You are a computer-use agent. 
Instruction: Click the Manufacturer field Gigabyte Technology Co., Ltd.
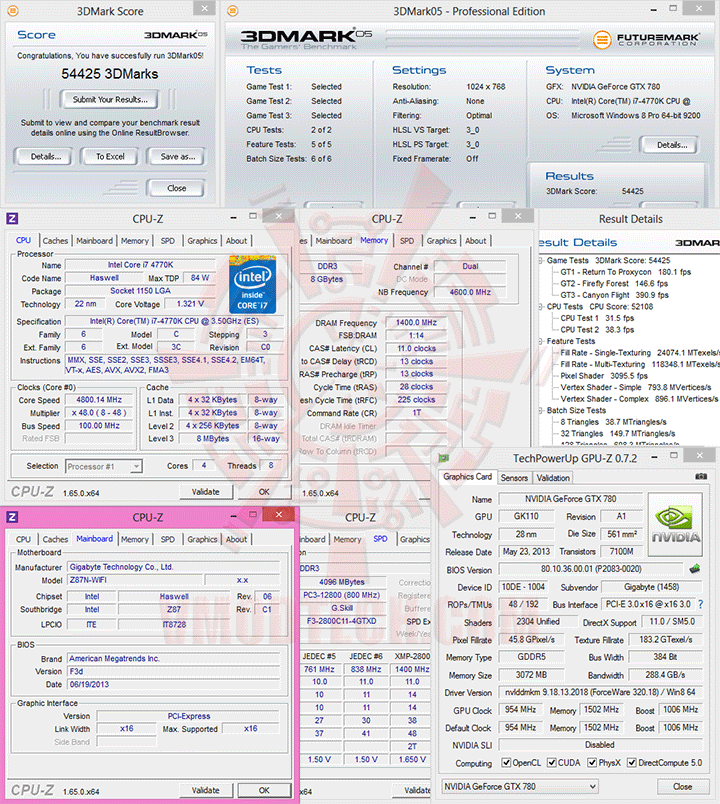click(174, 567)
